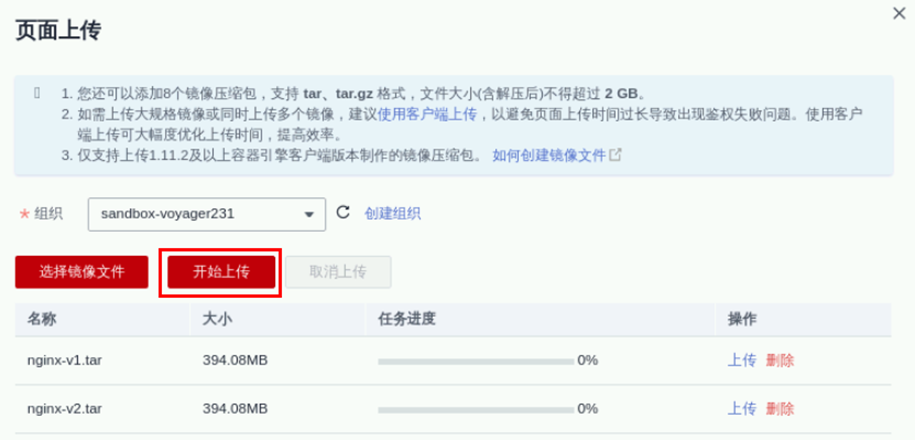This screenshot has width=915, height=440.
Task: Click the progress bar for nginx-v1.tar
Action: pos(475,360)
